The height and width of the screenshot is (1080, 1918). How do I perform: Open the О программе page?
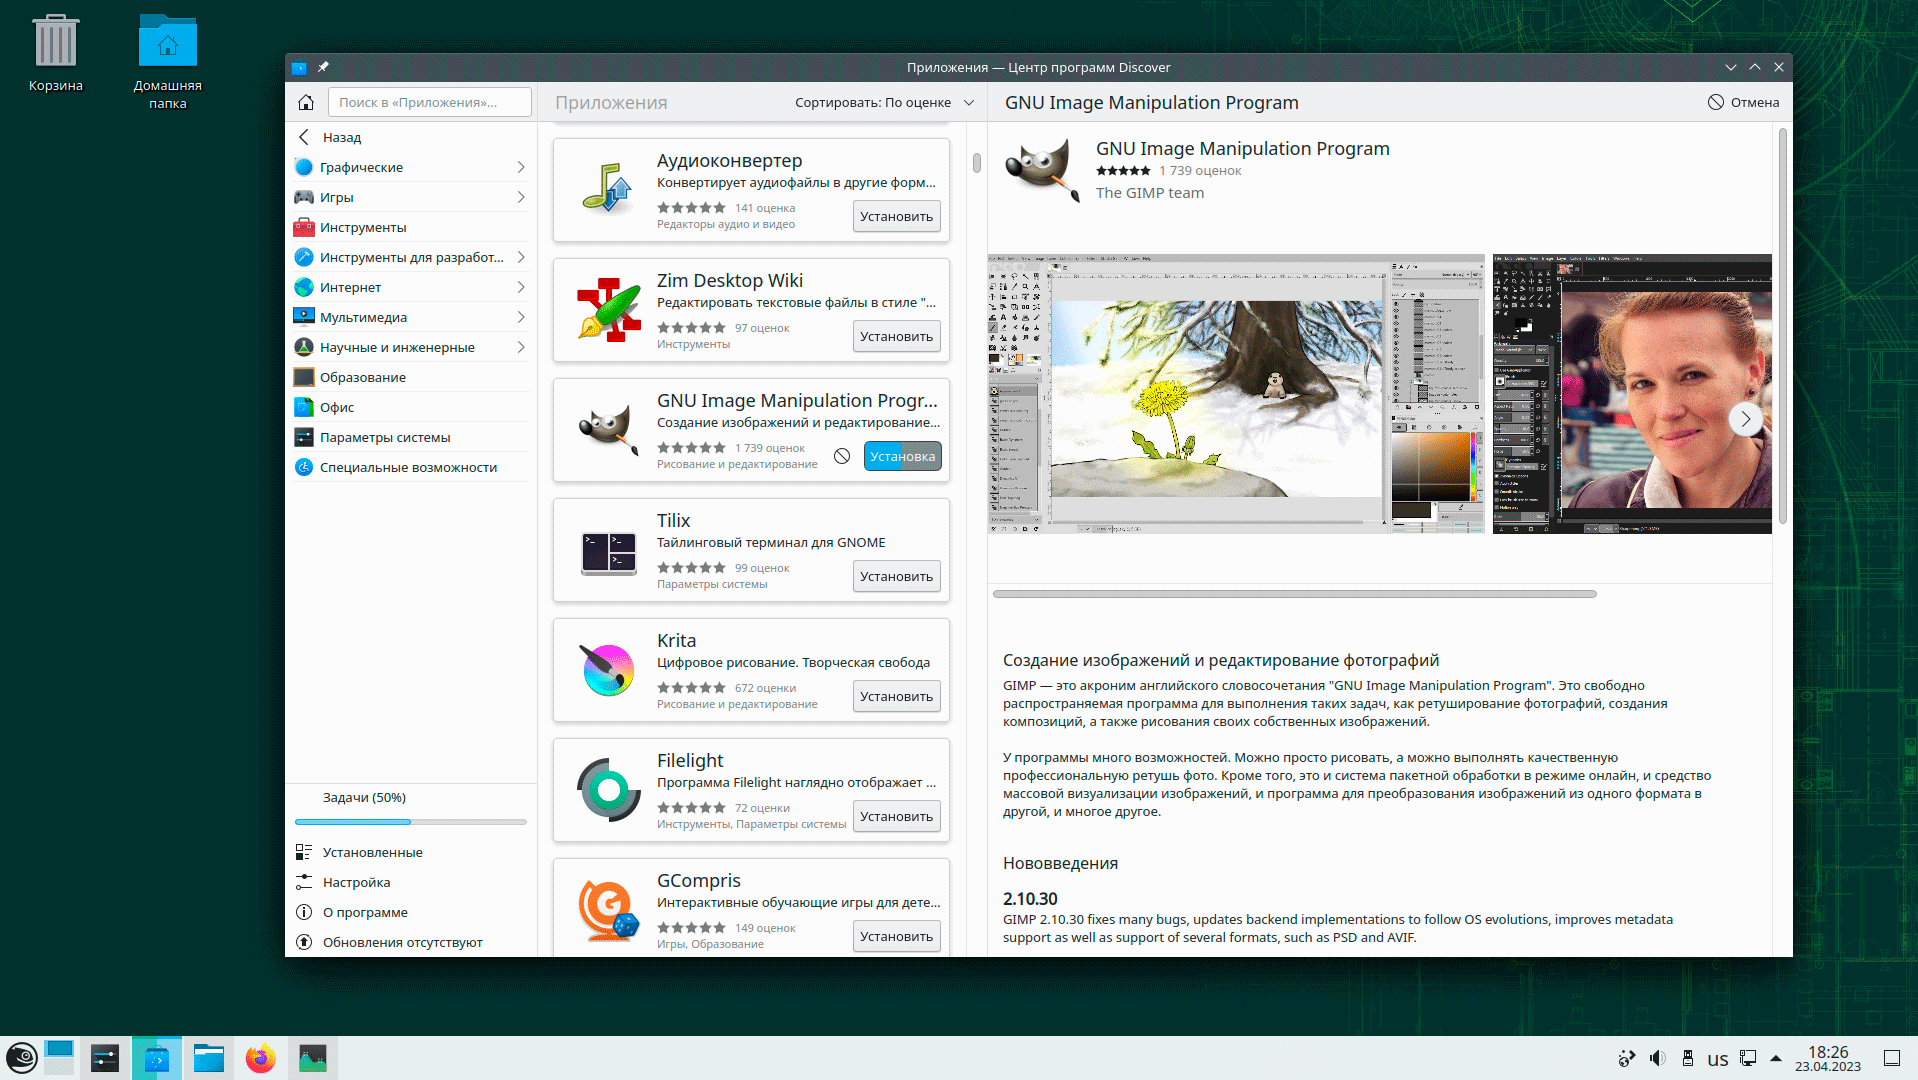[x=411, y=912]
